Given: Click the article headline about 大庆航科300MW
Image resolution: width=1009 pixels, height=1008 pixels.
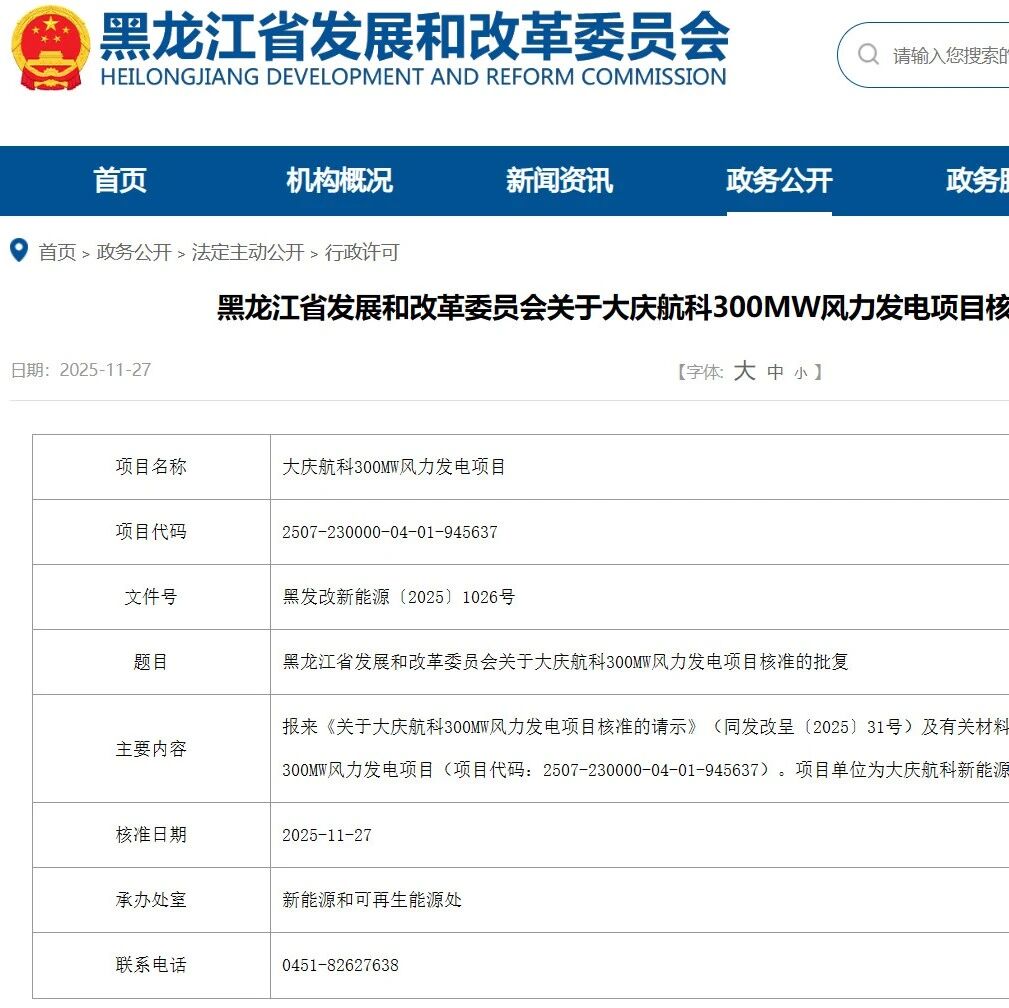Looking at the screenshot, I should tap(613, 308).
